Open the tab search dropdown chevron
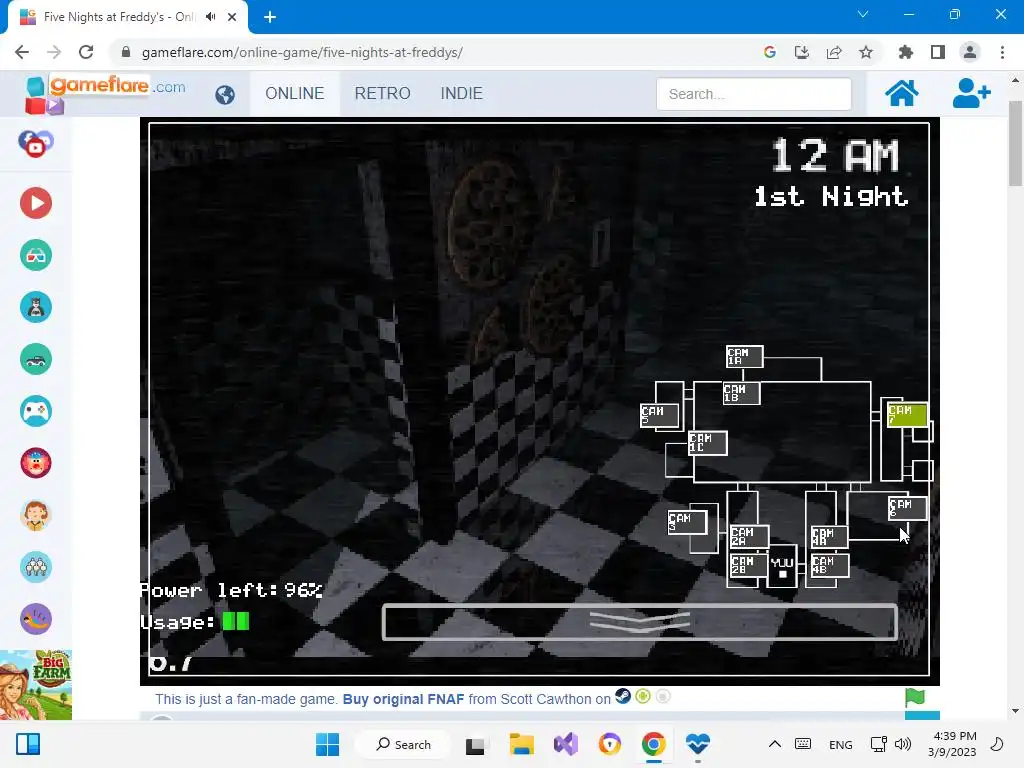Viewport: 1024px width, 768px height. pyautogui.click(x=863, y=14)
